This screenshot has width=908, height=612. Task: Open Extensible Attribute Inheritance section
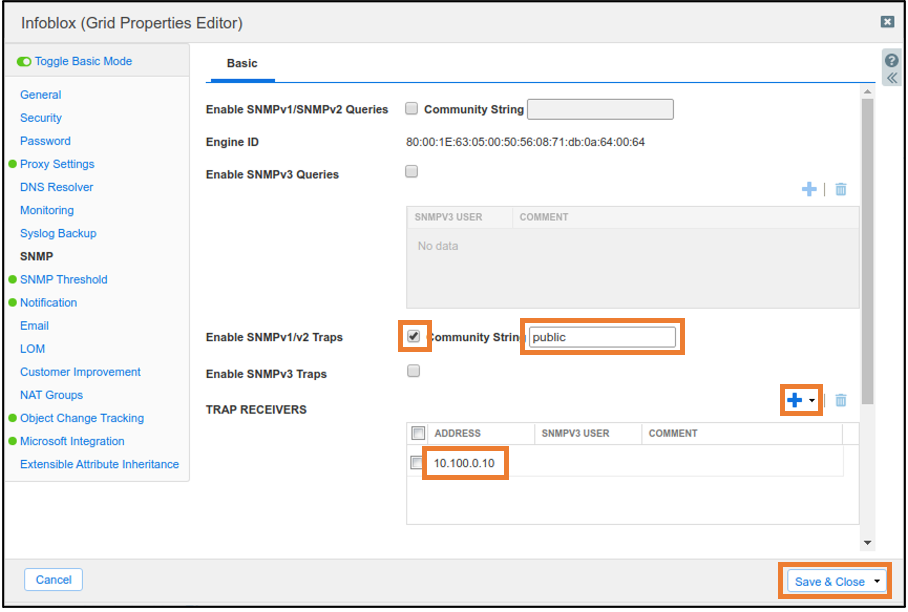click(x=100, y=464)
